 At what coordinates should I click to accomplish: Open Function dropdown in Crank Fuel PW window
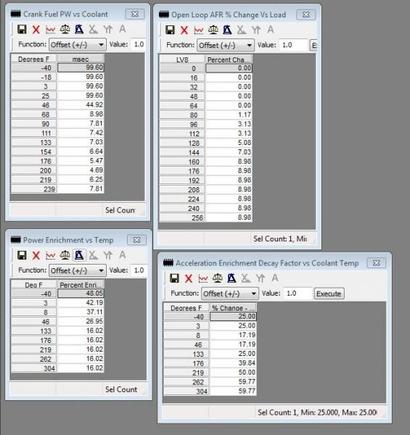[x=78, y=44]
